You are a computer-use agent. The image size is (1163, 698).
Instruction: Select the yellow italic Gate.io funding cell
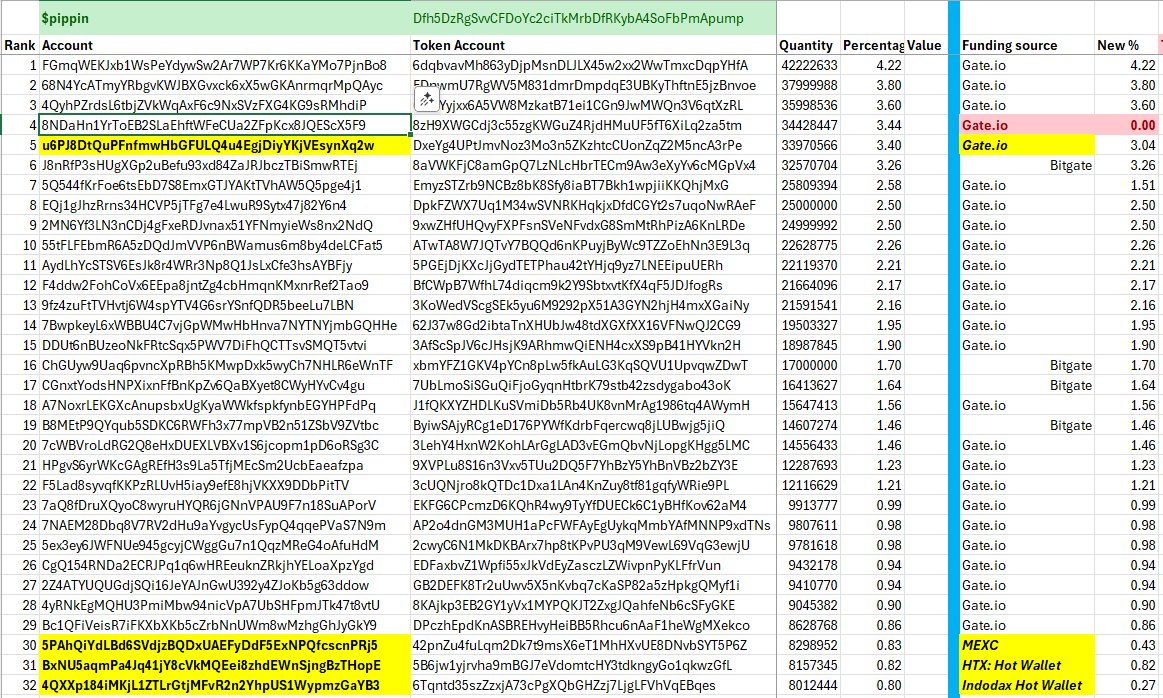[x=1027, y=145]
